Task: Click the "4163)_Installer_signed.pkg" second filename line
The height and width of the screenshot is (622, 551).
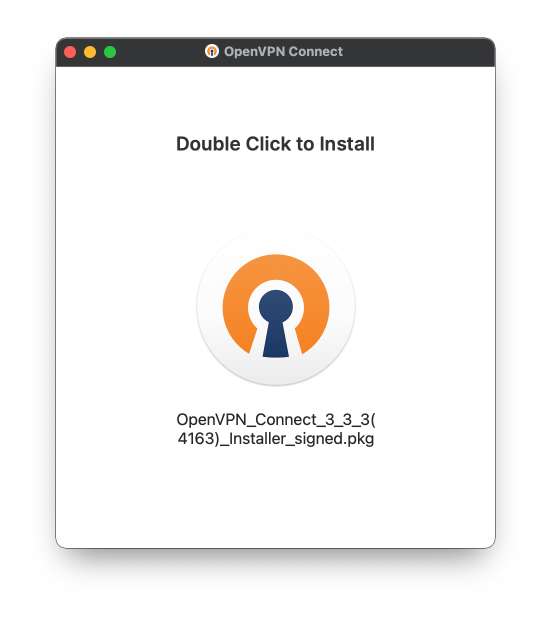Action: coord(276,439)
